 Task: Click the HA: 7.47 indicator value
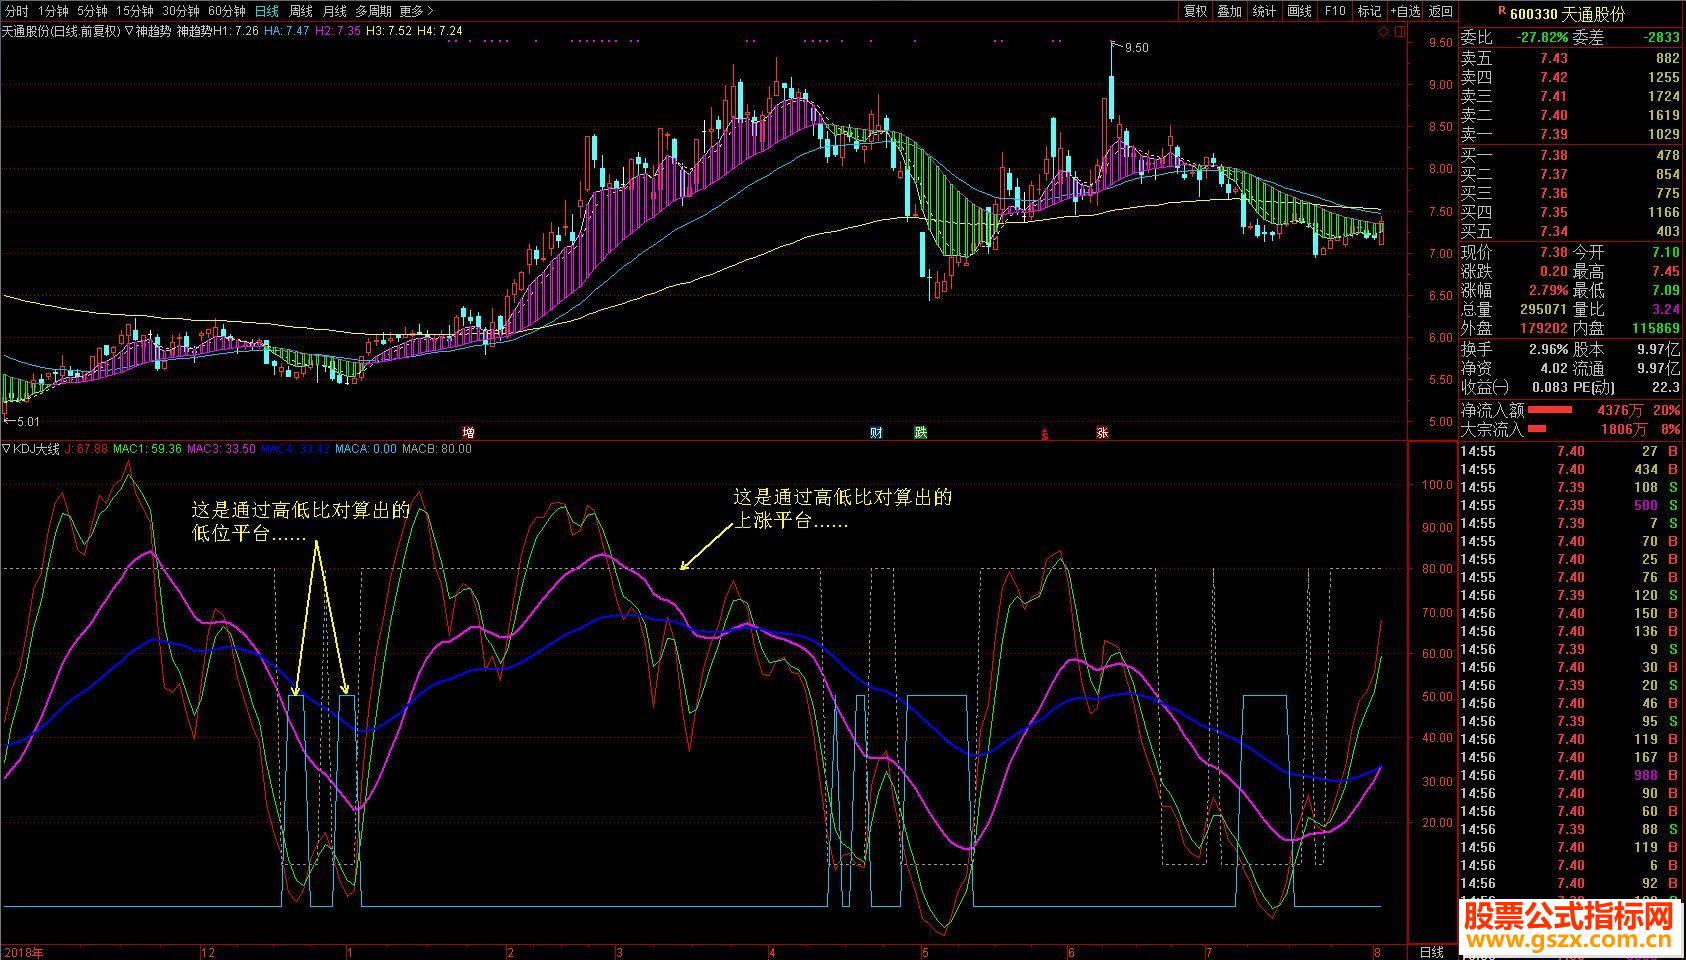(286, 31)
